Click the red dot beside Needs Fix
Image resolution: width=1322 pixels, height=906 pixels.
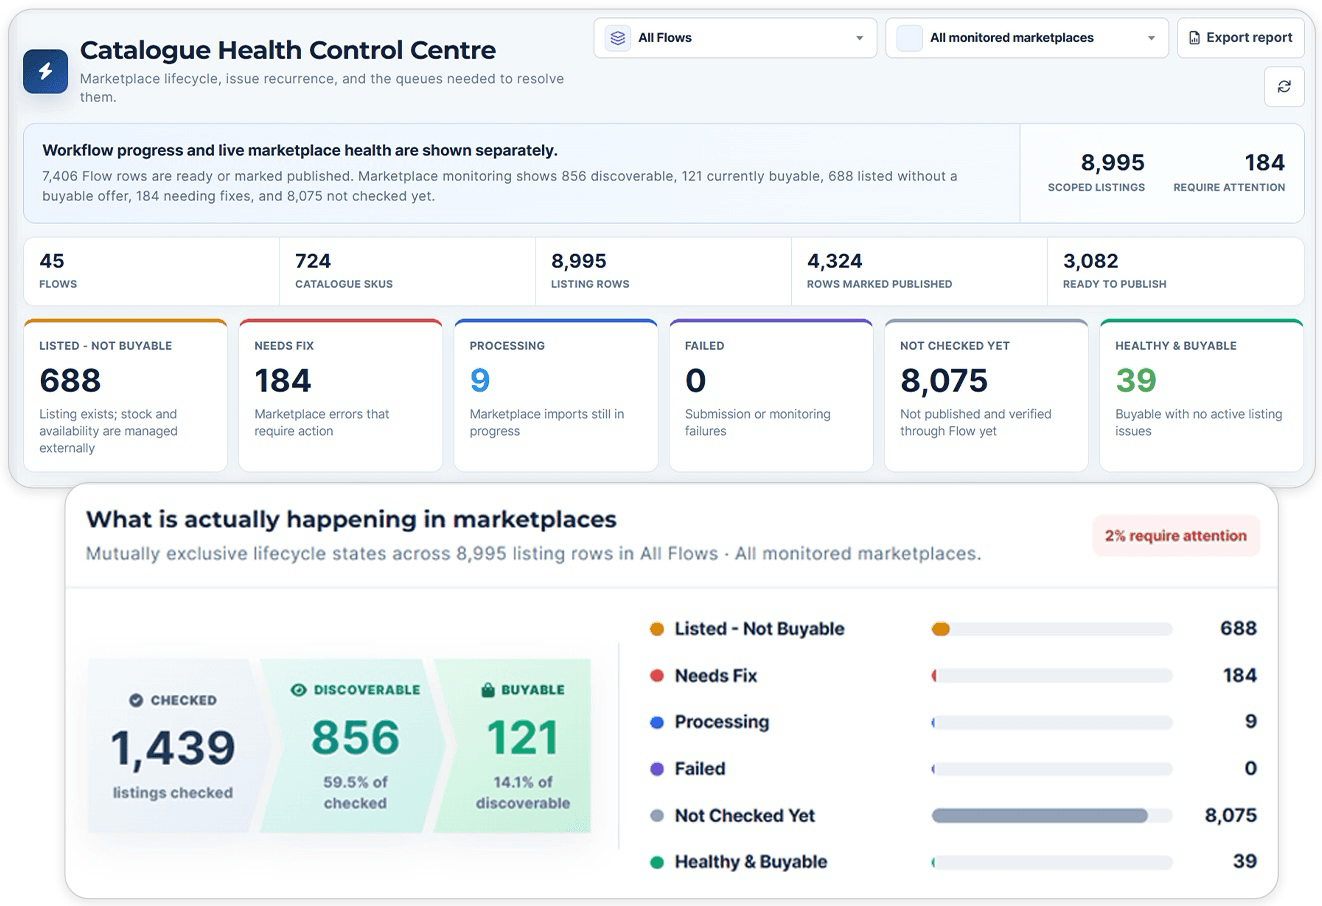pyautogui.click(x=657, y=676)
